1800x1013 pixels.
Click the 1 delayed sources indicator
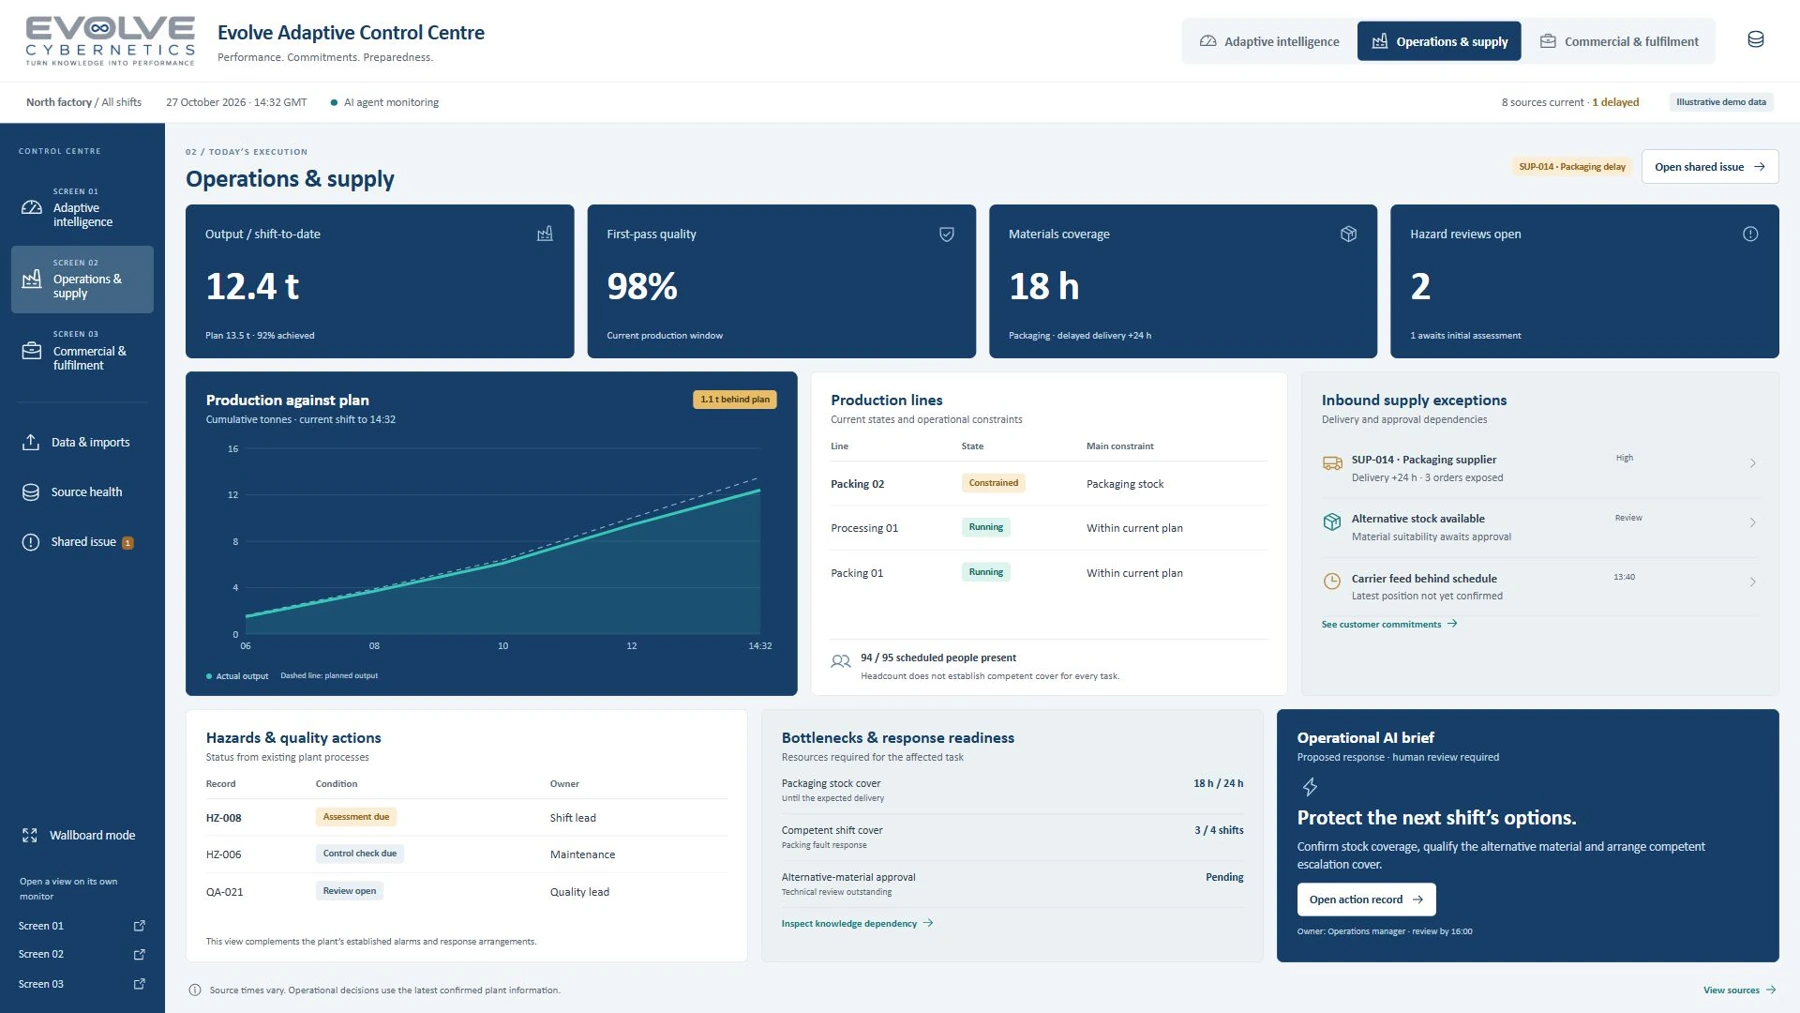tap(1615, 102)
